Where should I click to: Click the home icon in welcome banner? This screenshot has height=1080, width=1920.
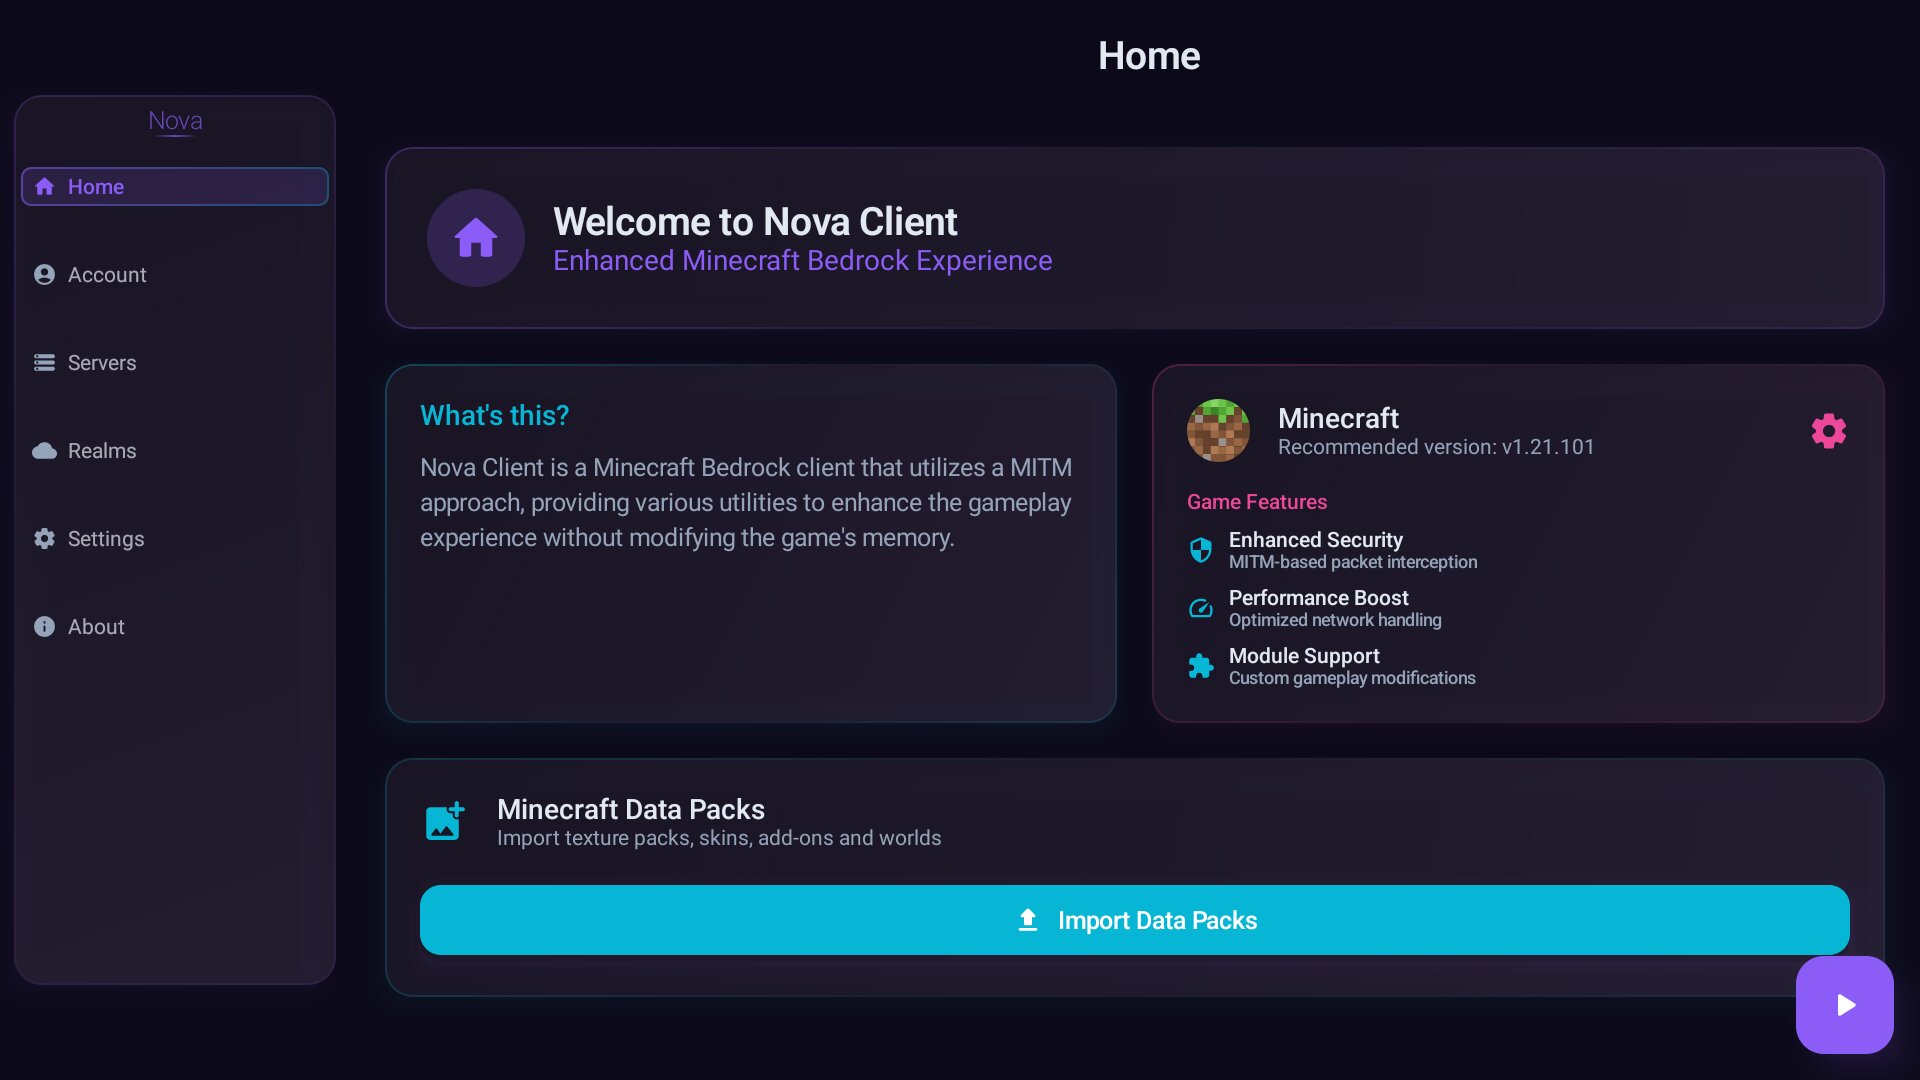pos(476,238)
